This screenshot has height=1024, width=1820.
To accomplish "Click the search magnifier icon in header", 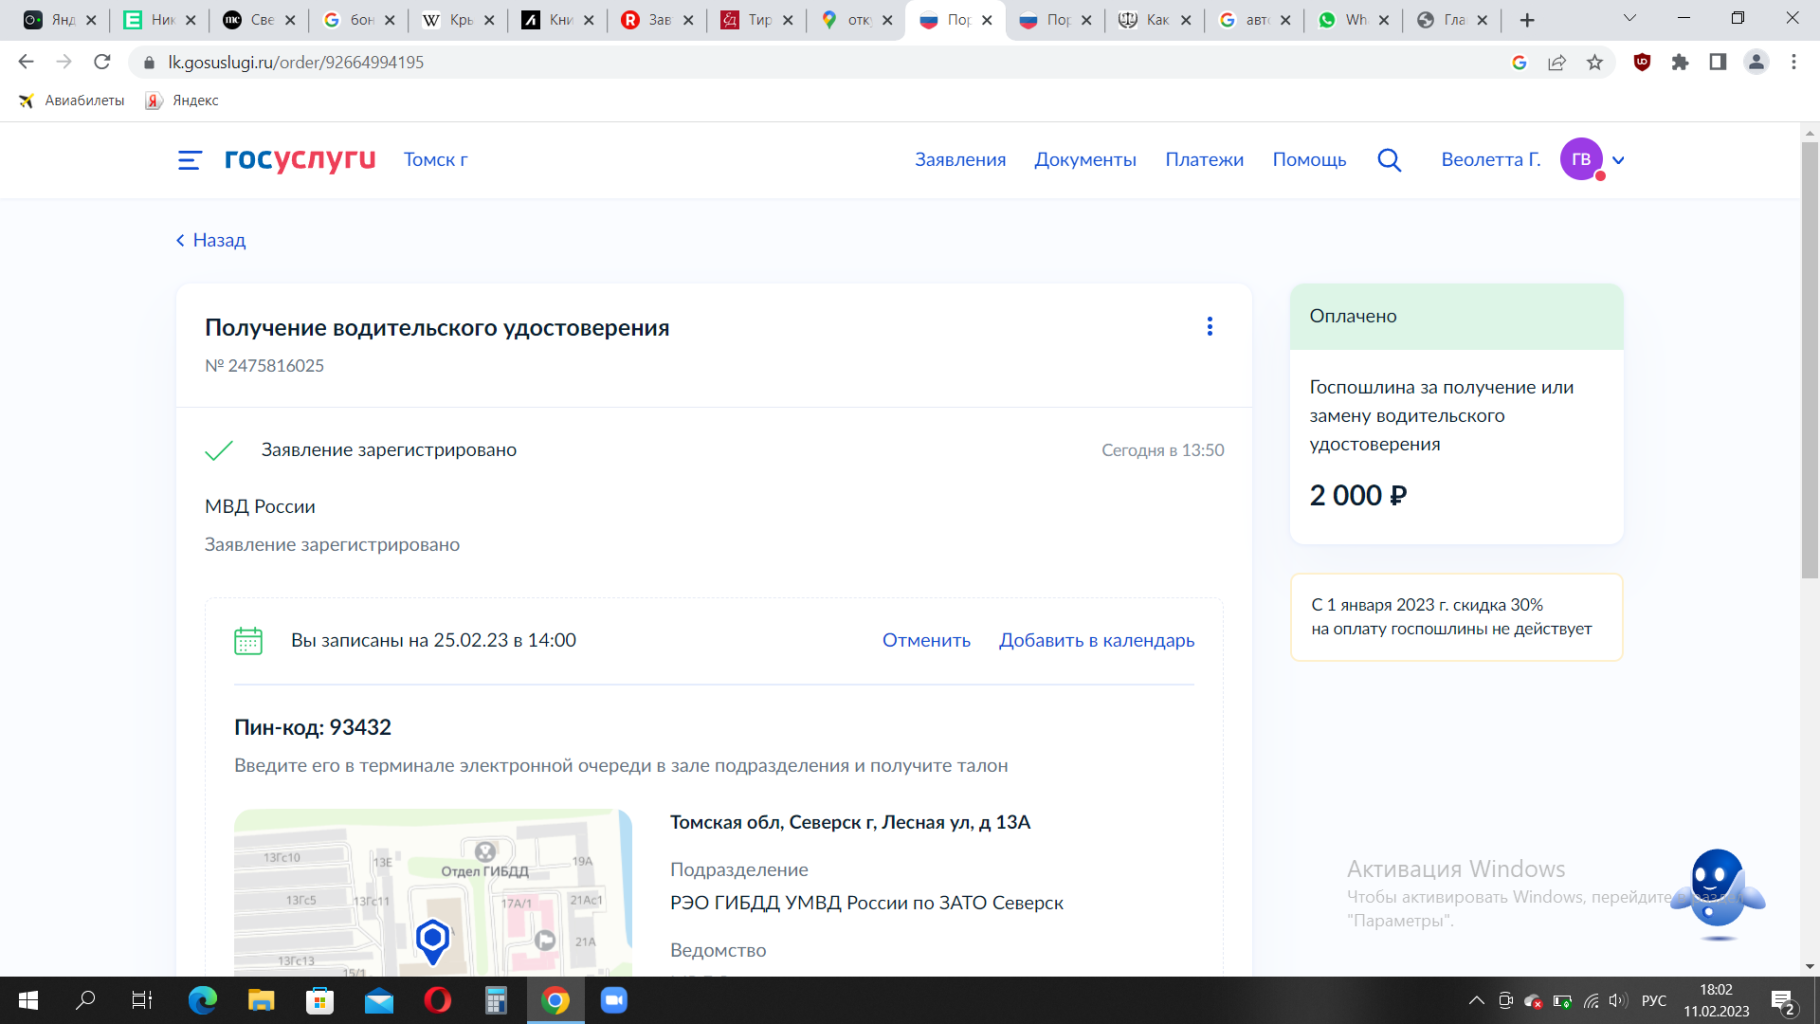I will coord(1389,160).
